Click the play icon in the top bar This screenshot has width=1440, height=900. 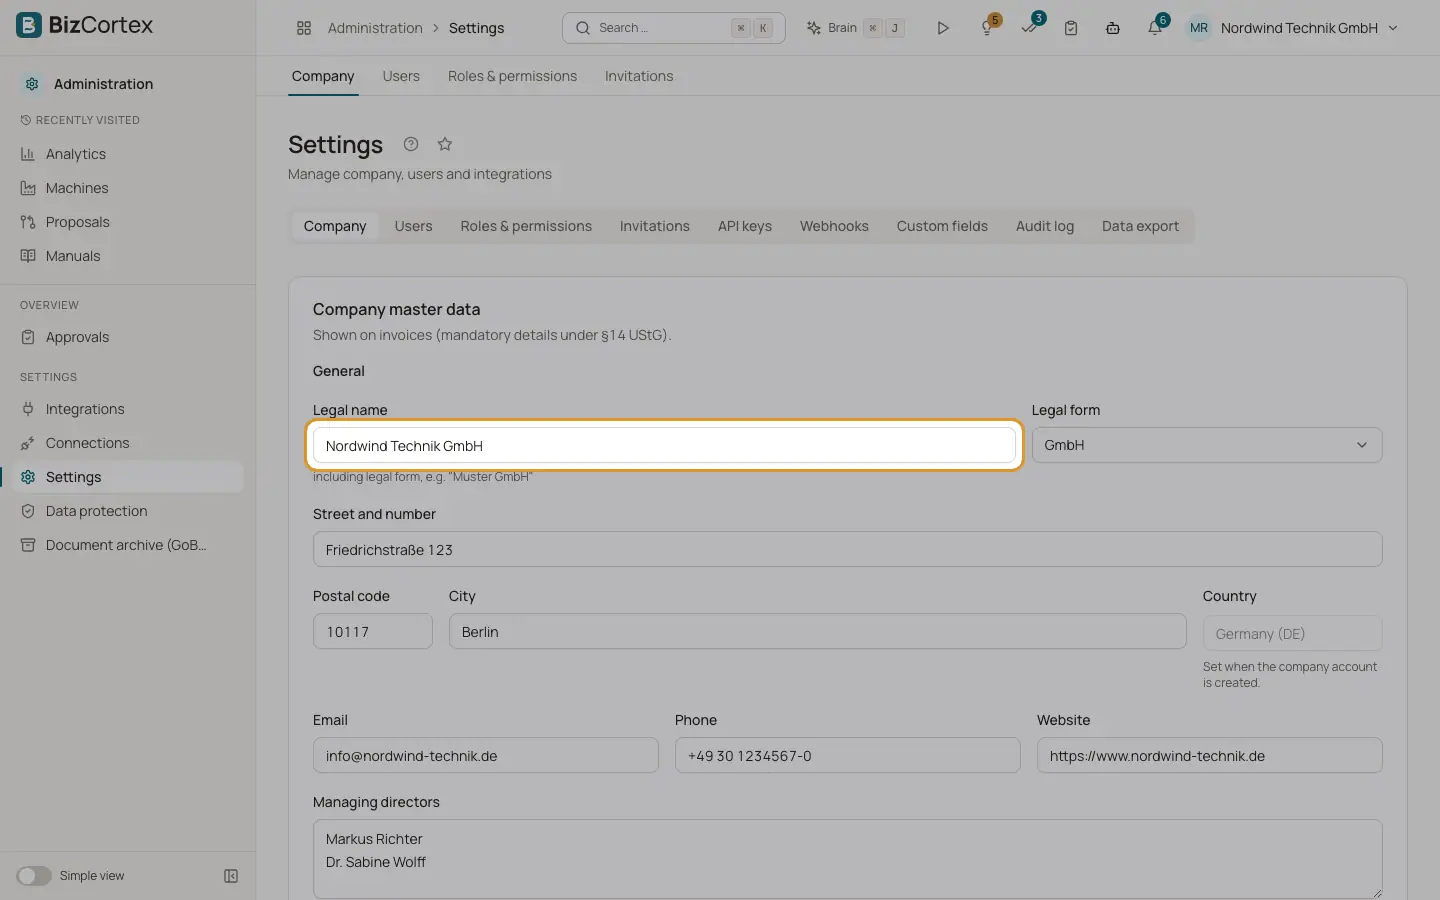pyautogui.click(x=942, y=28)
